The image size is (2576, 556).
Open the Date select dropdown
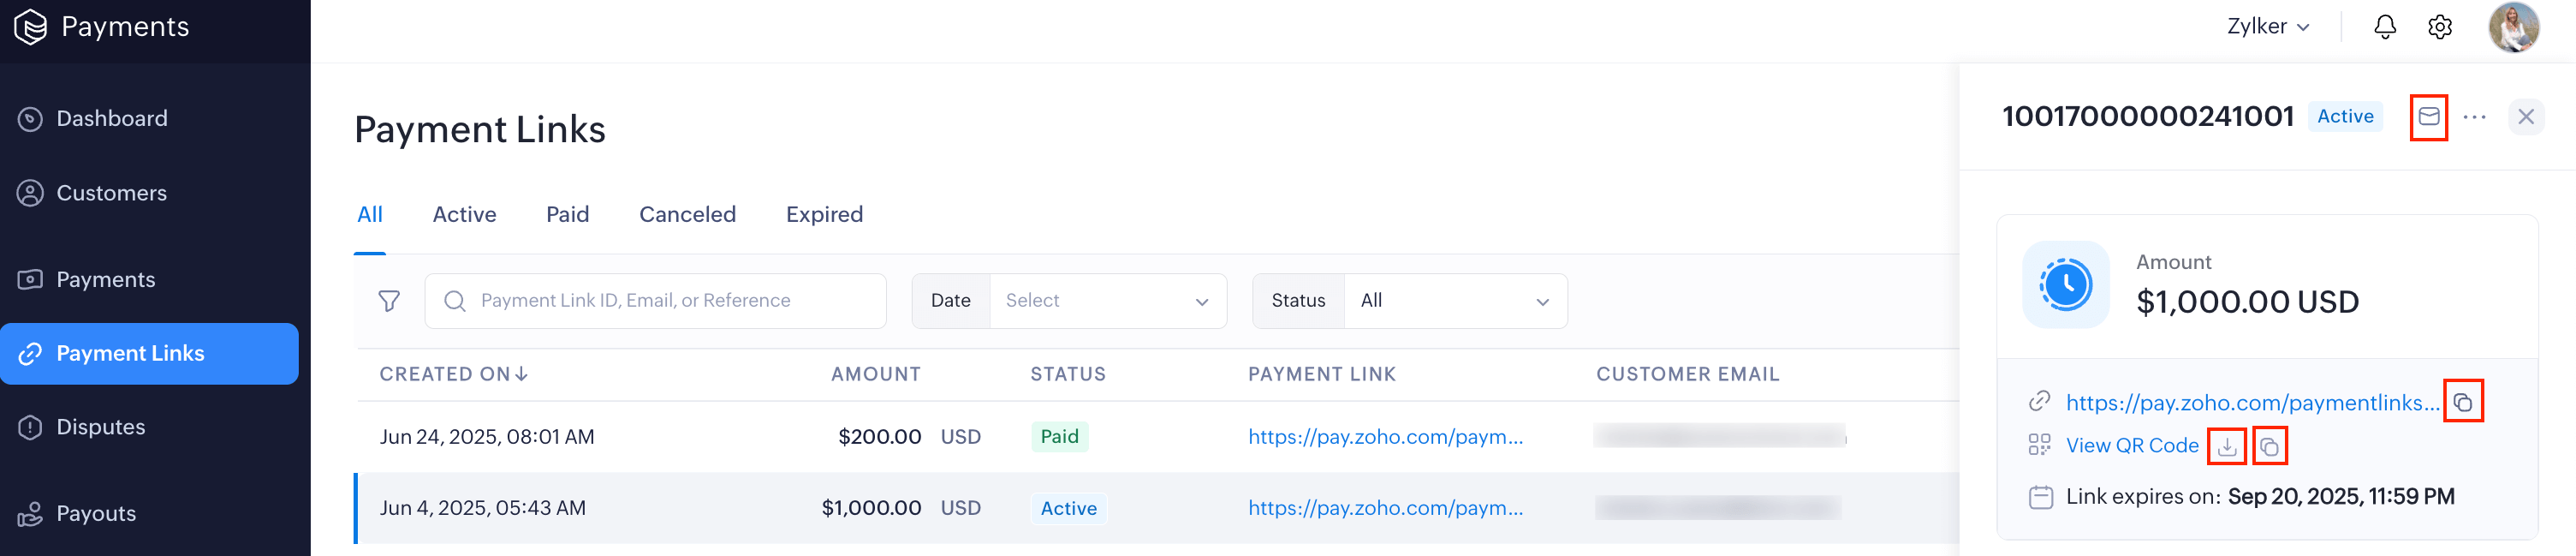[x=1107, y=301]
